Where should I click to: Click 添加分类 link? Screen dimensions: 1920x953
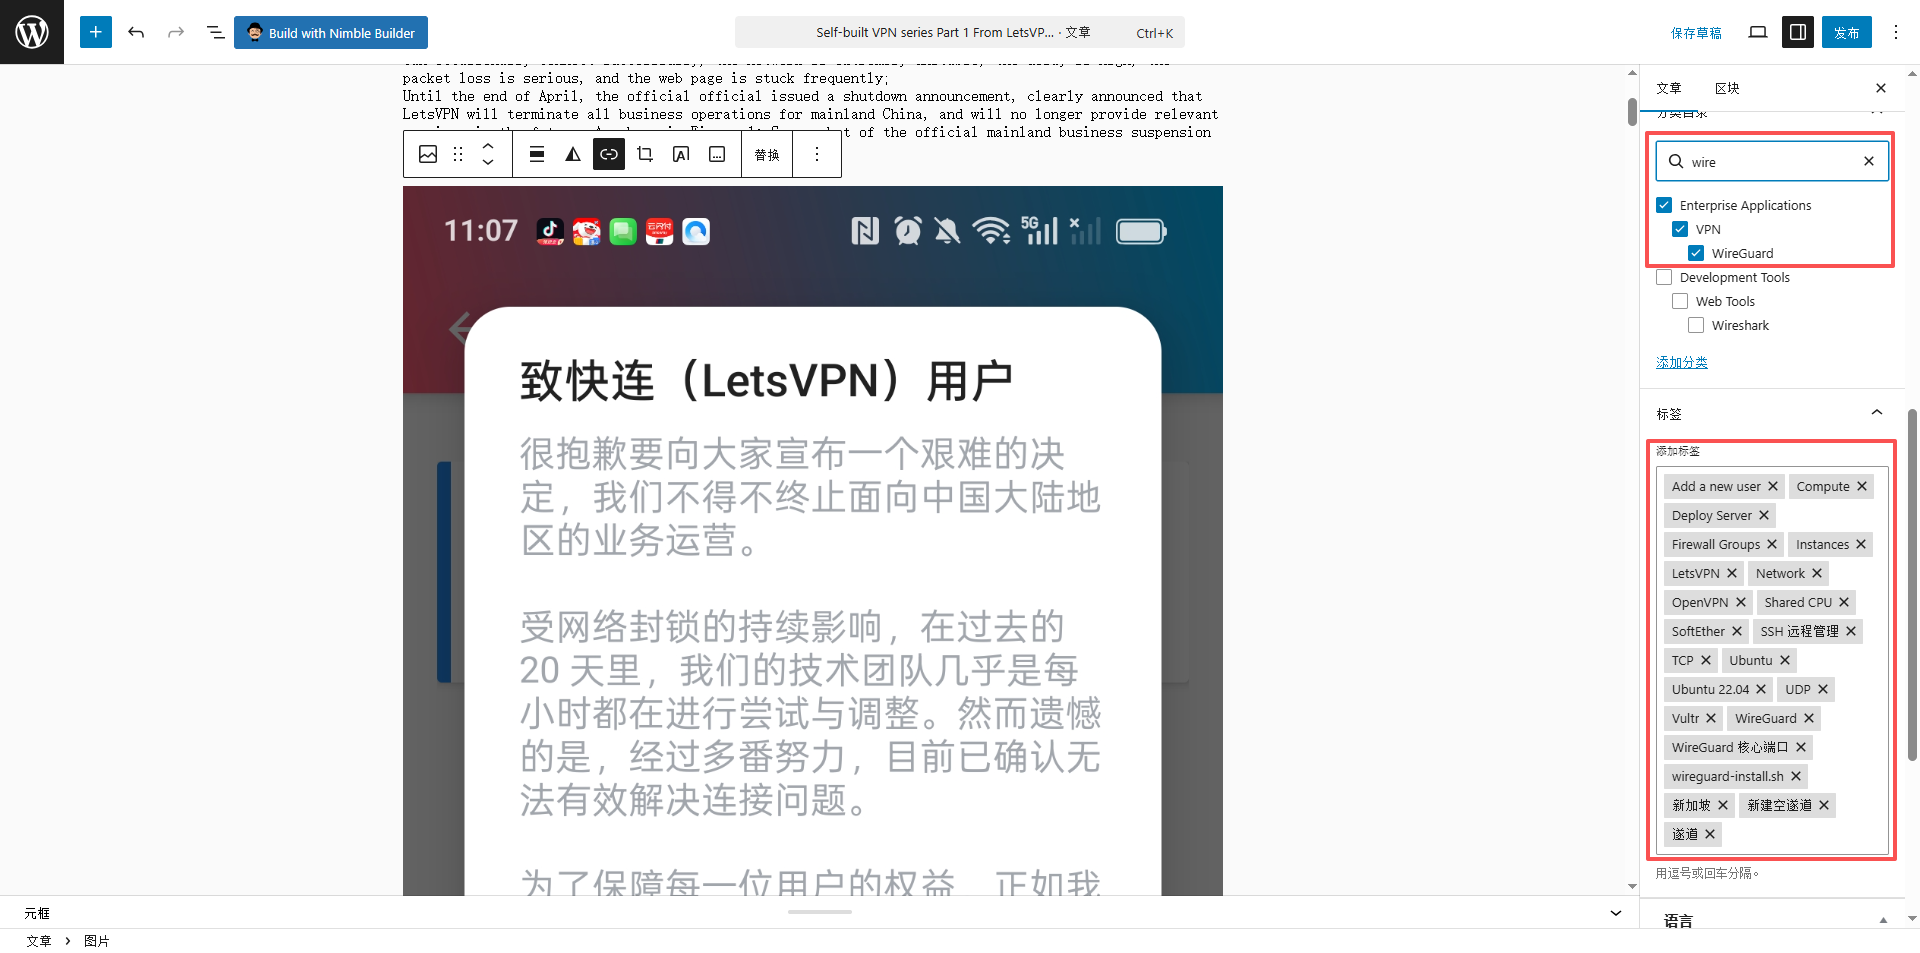point(1682,362)
